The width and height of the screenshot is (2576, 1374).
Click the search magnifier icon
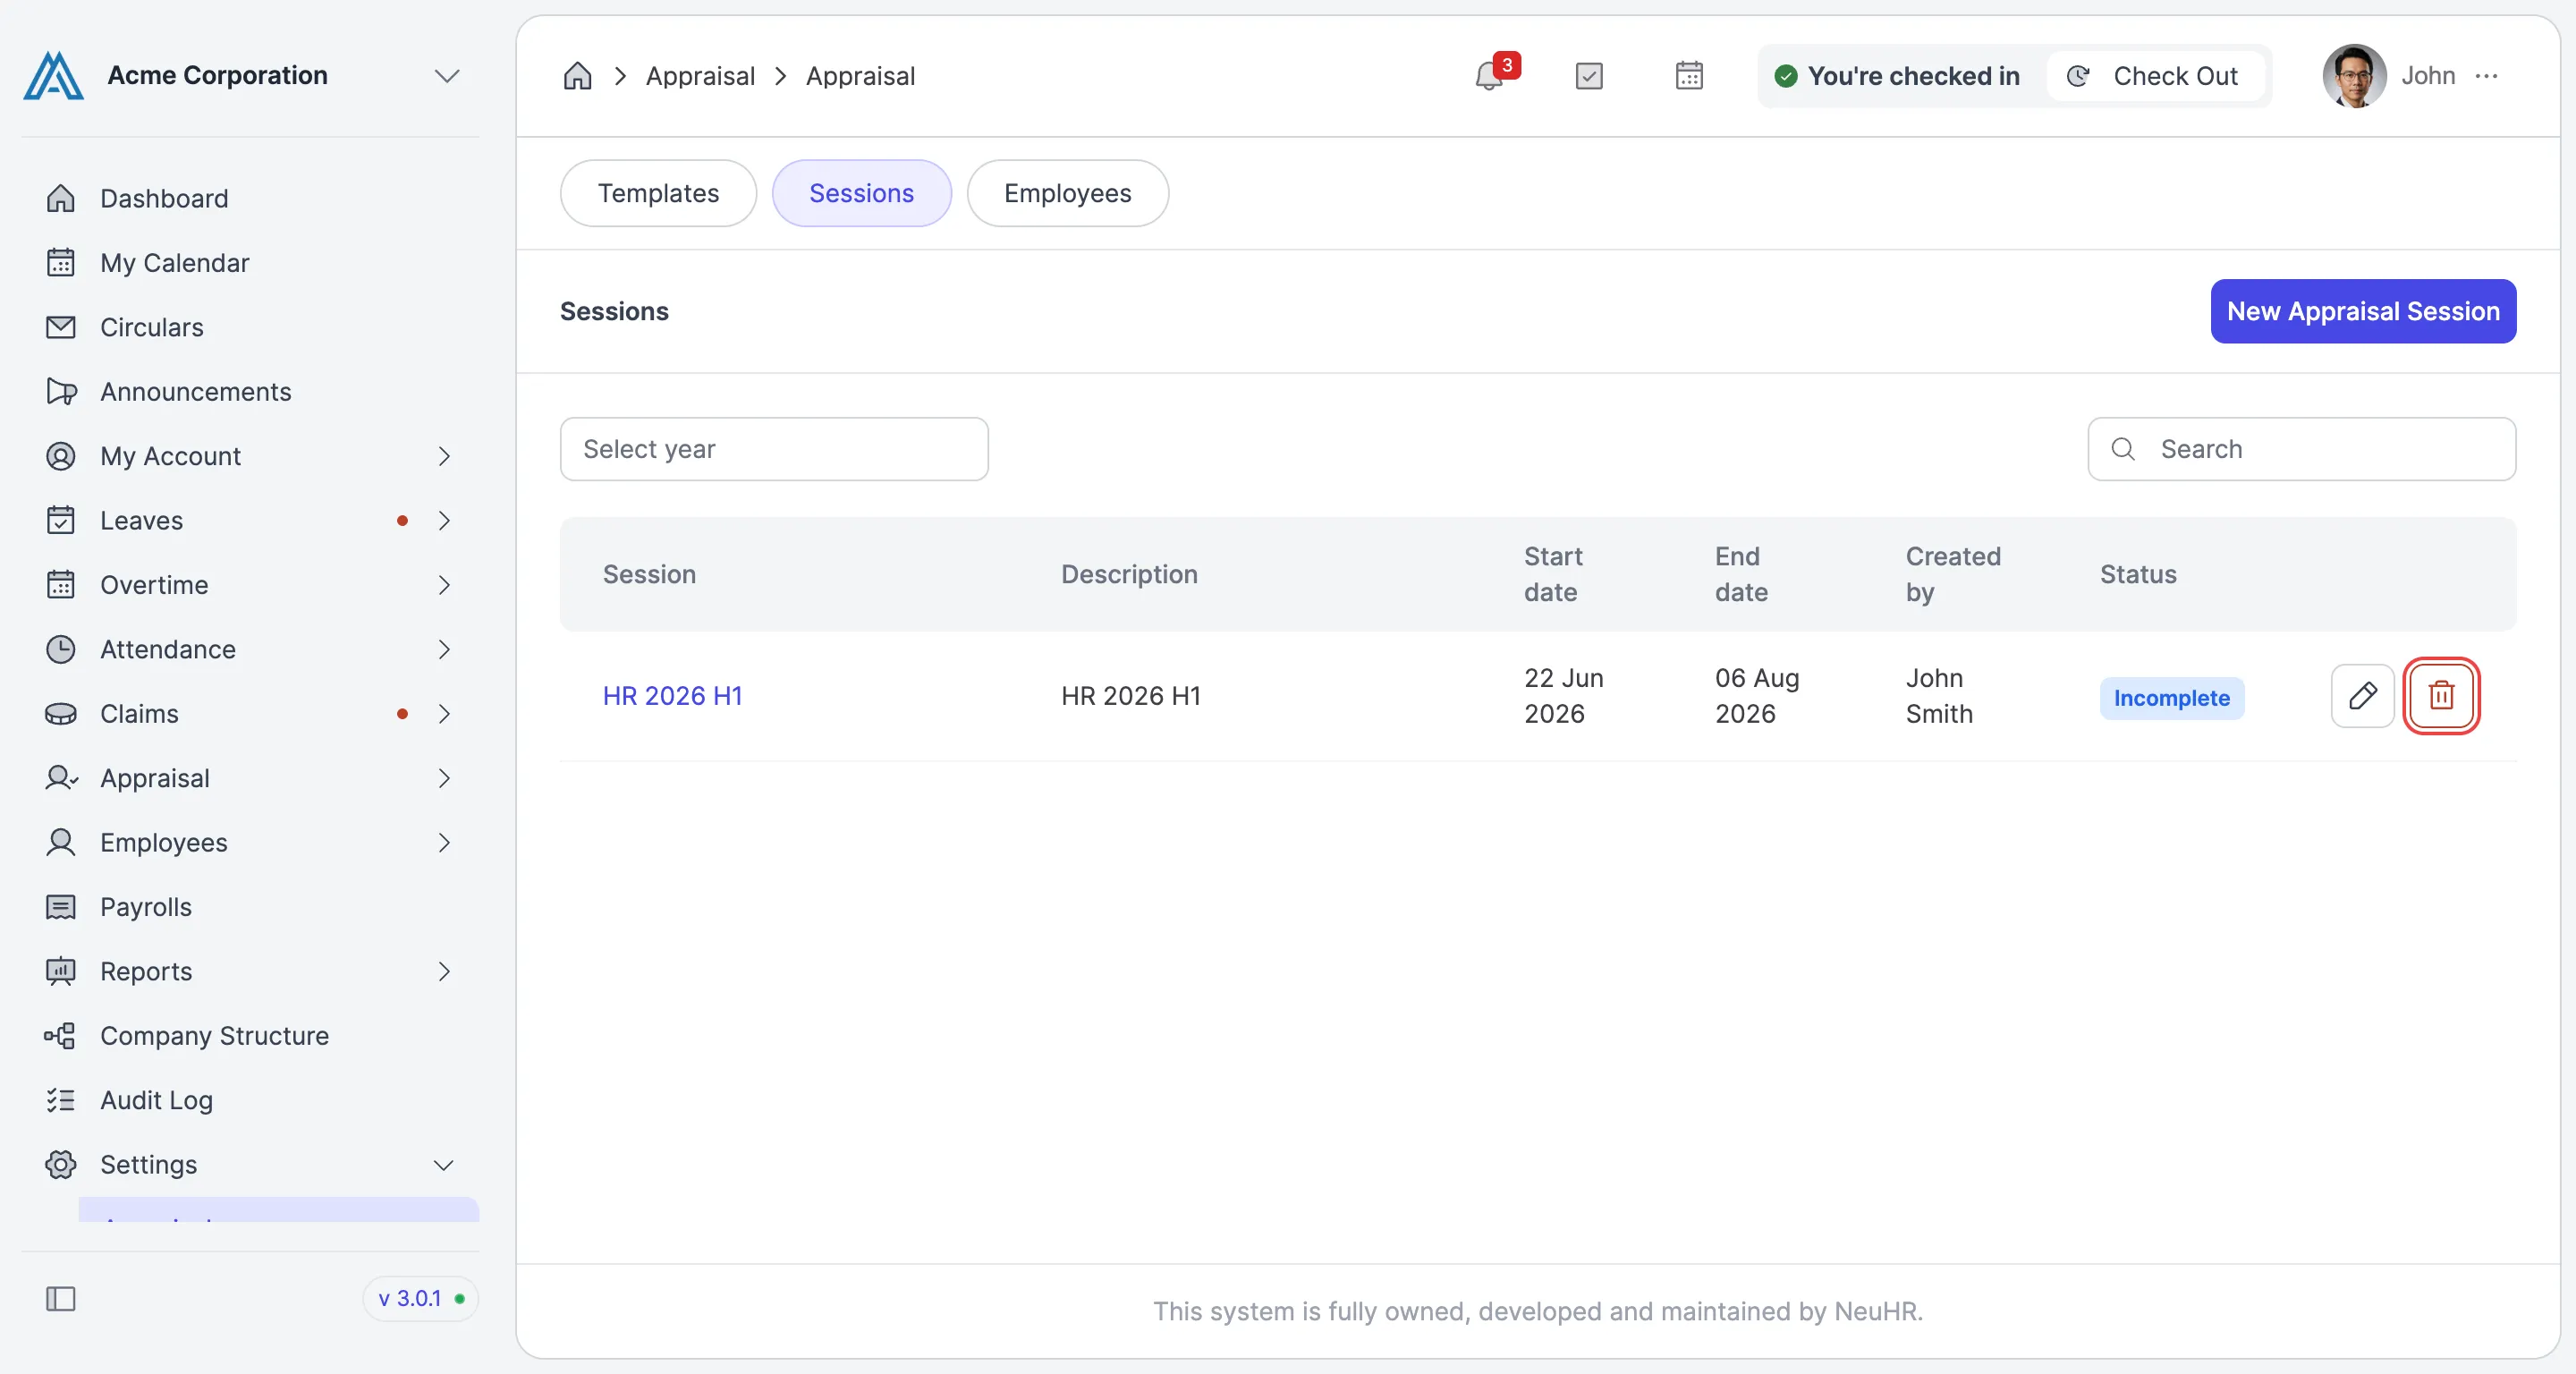click(x=2123, y=449)
